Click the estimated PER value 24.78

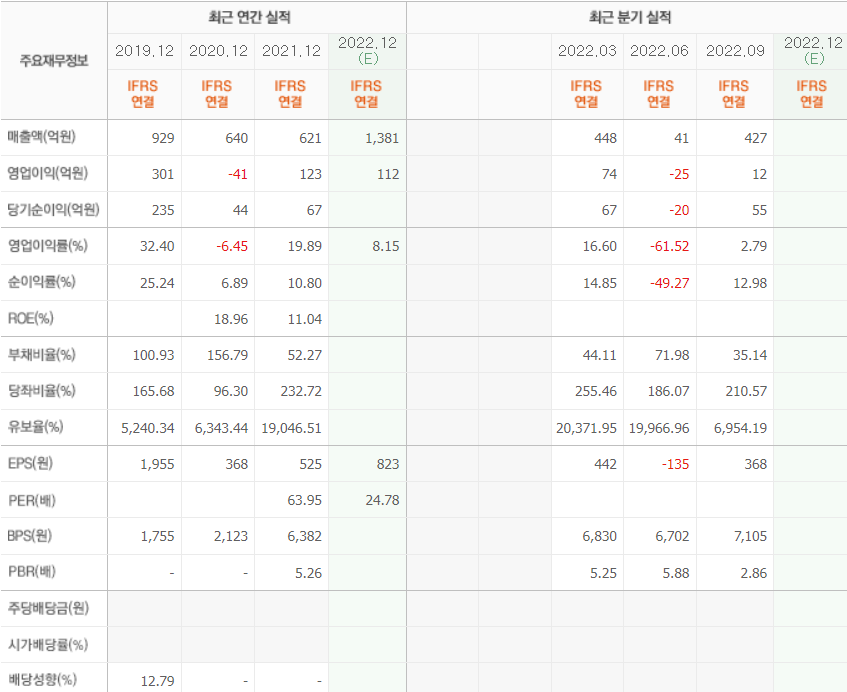(x=382, y=500)
